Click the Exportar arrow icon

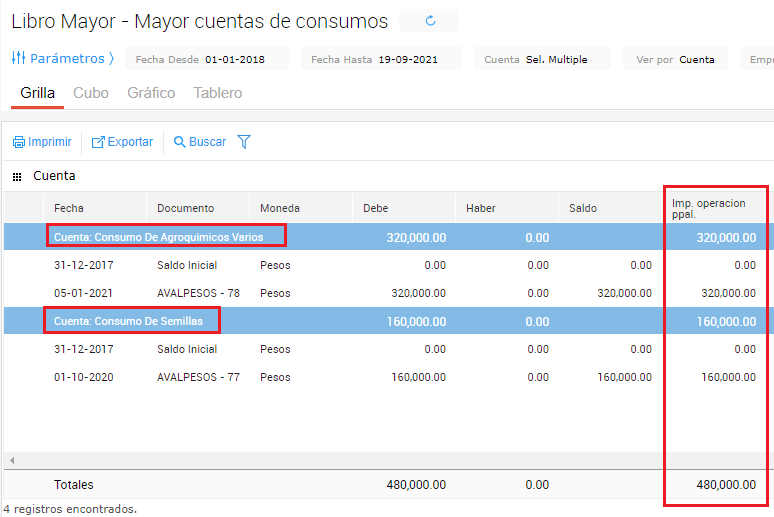click(98, 142)
